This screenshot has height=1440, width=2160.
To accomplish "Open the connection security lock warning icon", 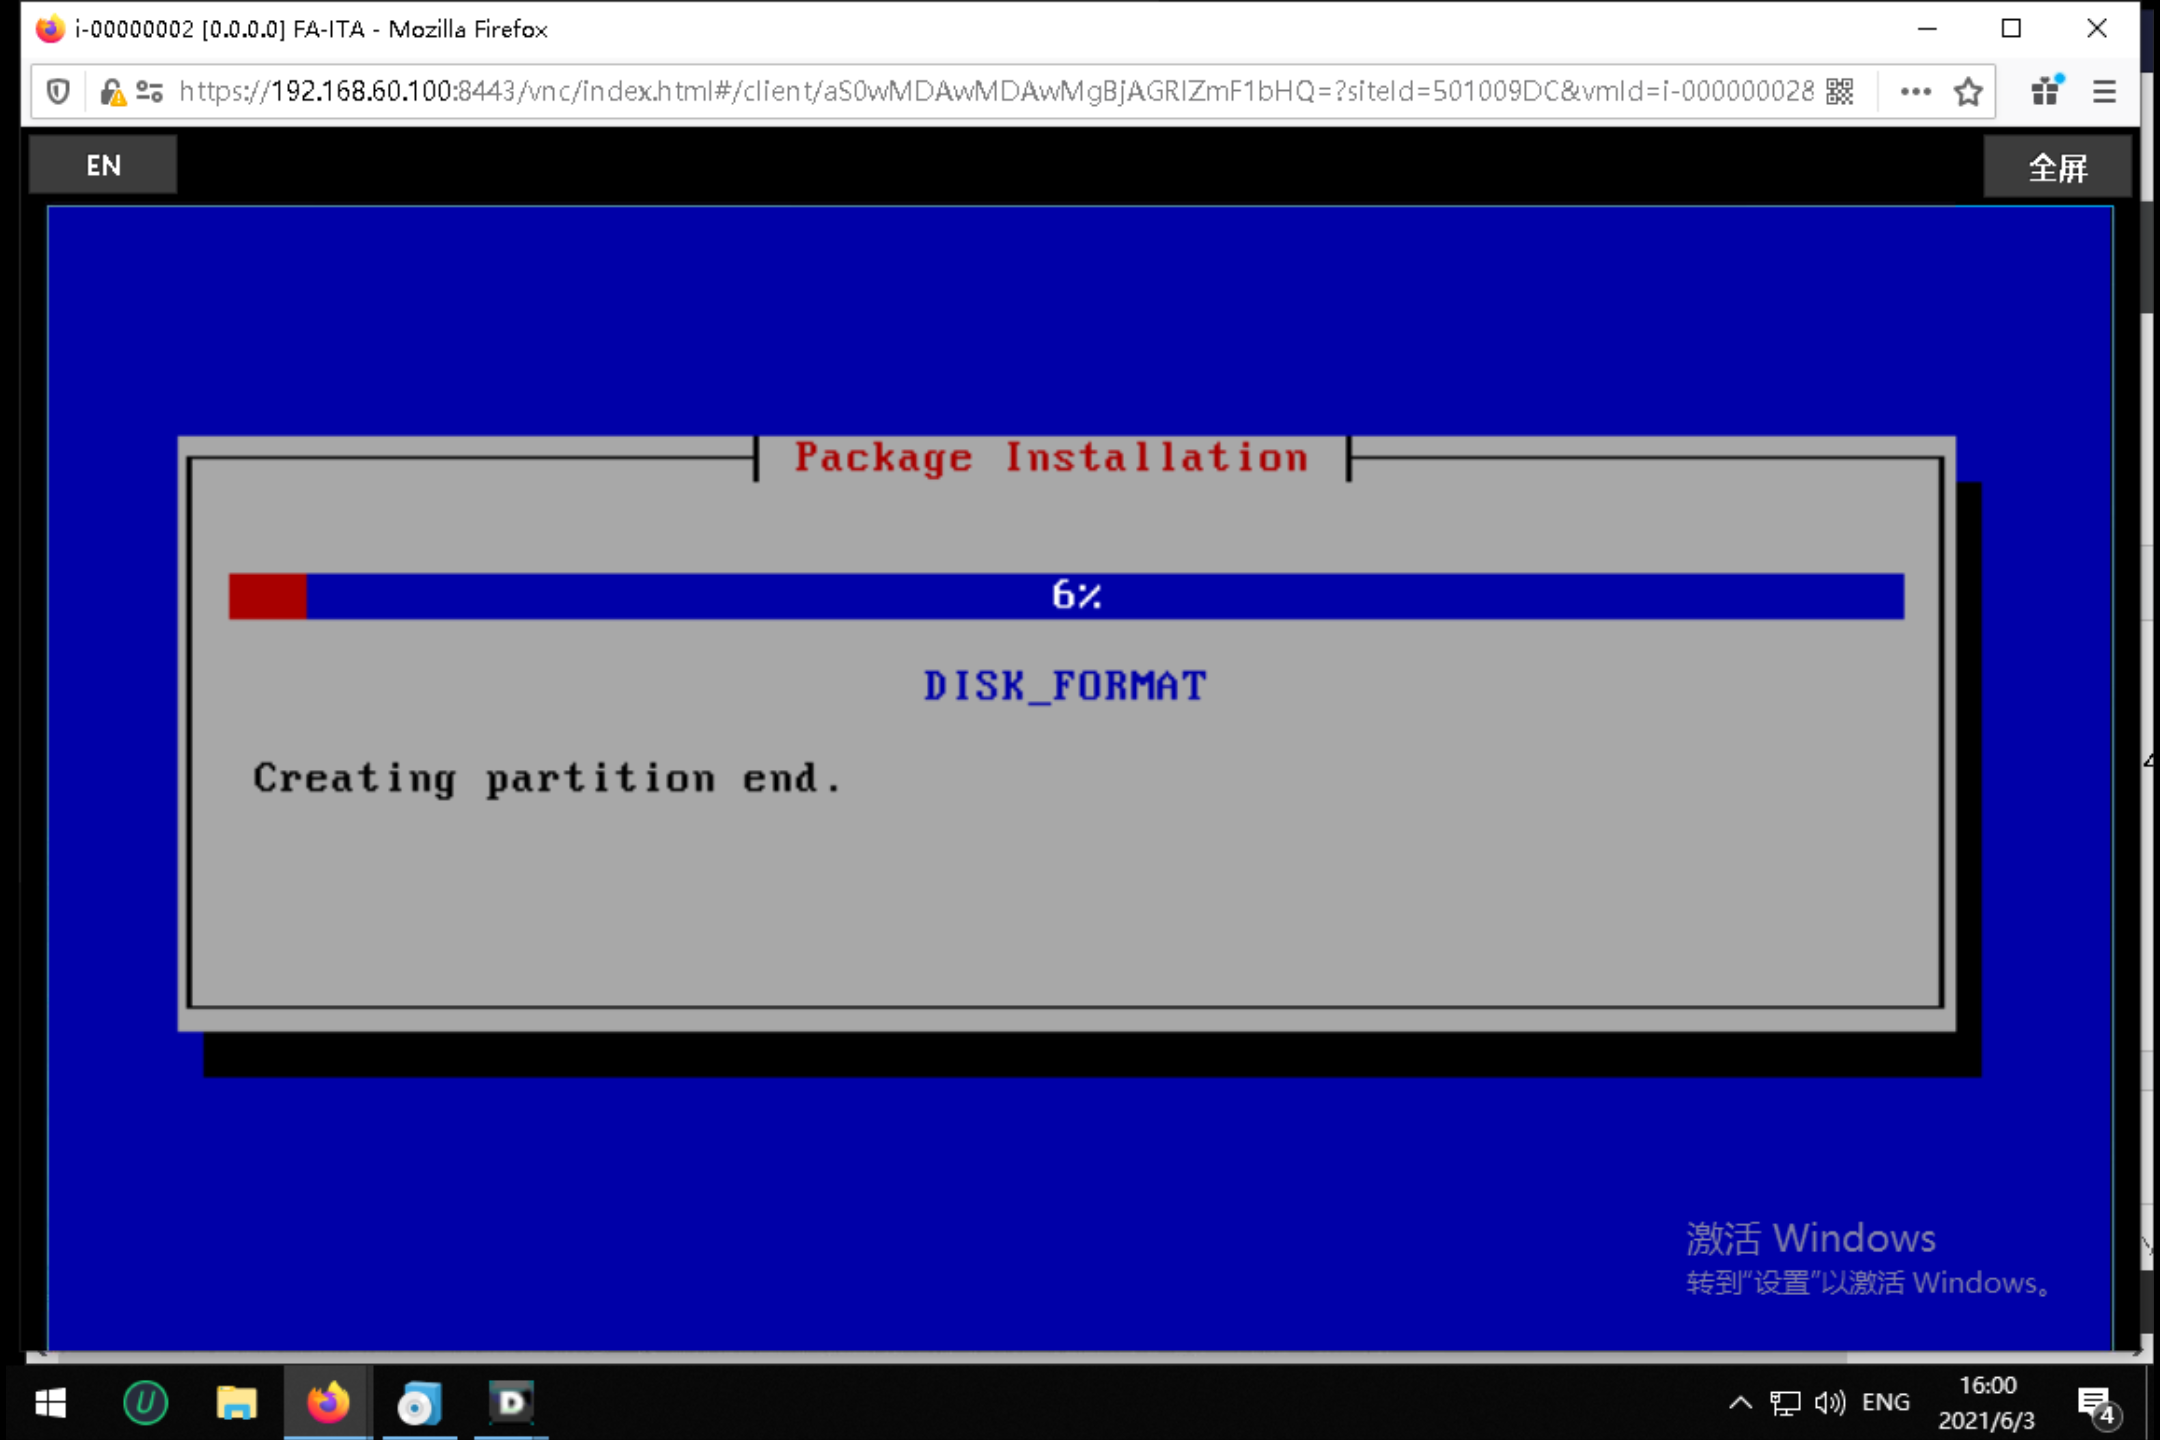I will pos(111,92).
